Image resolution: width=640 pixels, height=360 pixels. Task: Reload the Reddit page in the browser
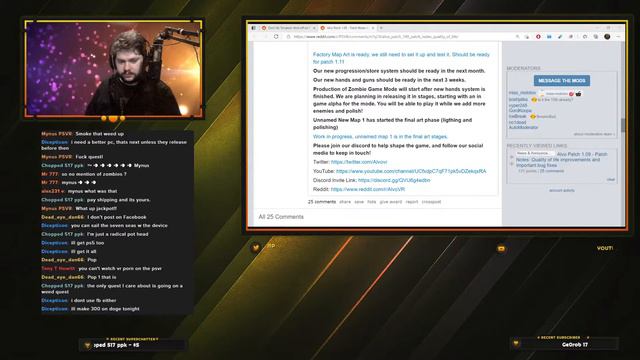[x=276, y=37]
